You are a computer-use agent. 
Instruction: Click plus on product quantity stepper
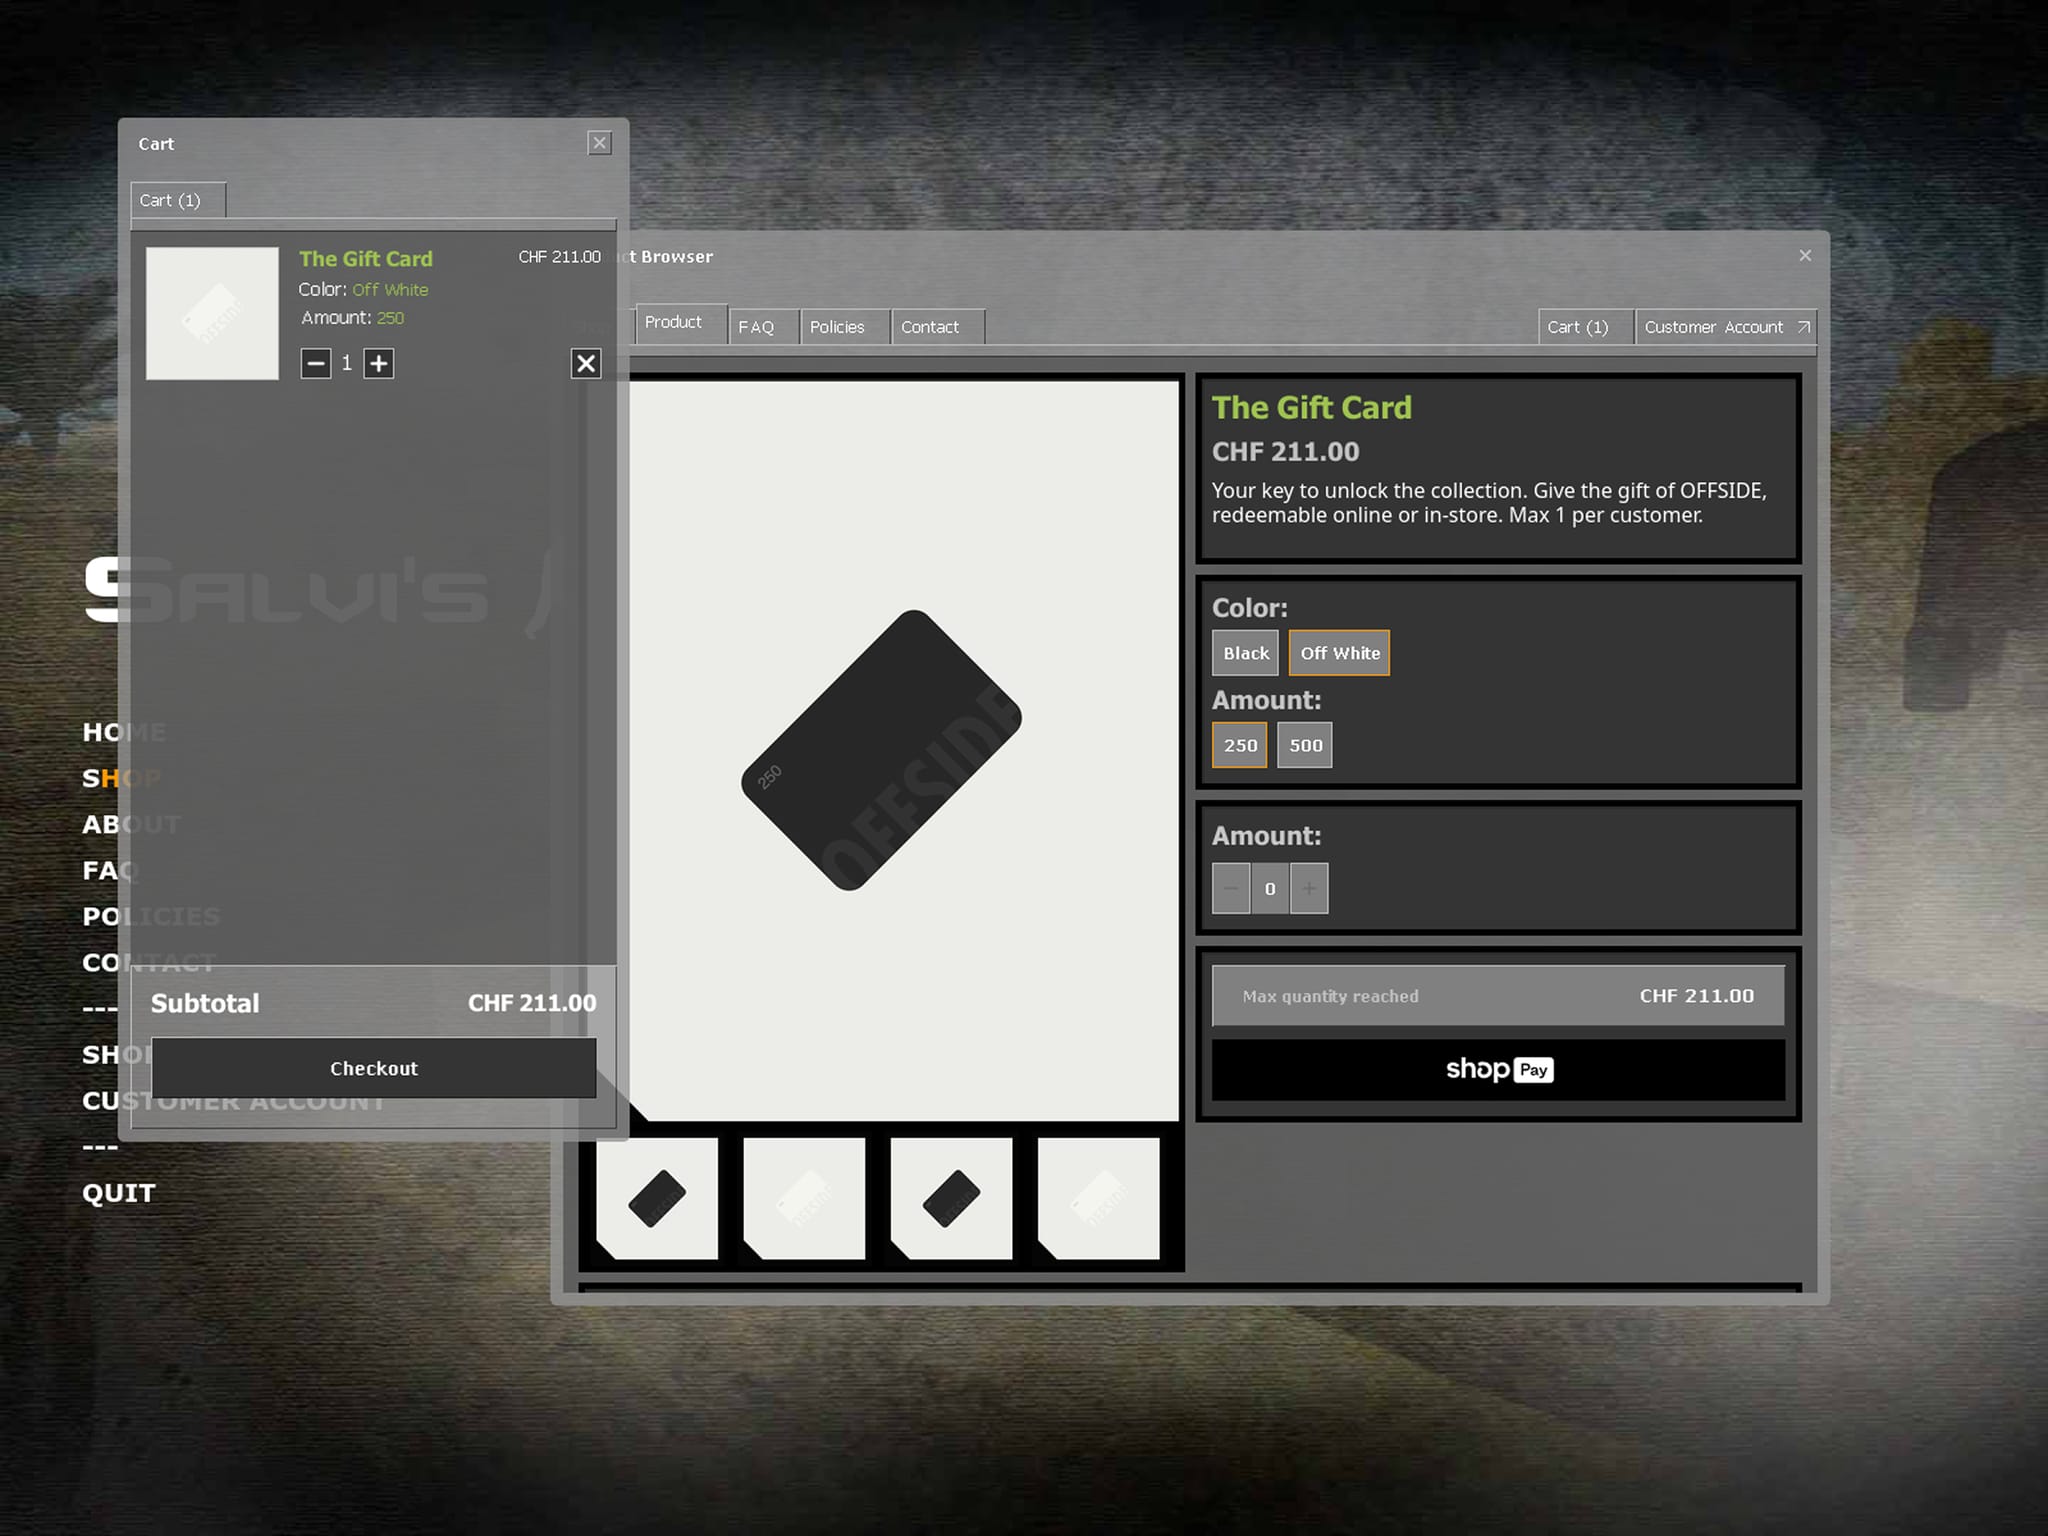pos(1309,888)
